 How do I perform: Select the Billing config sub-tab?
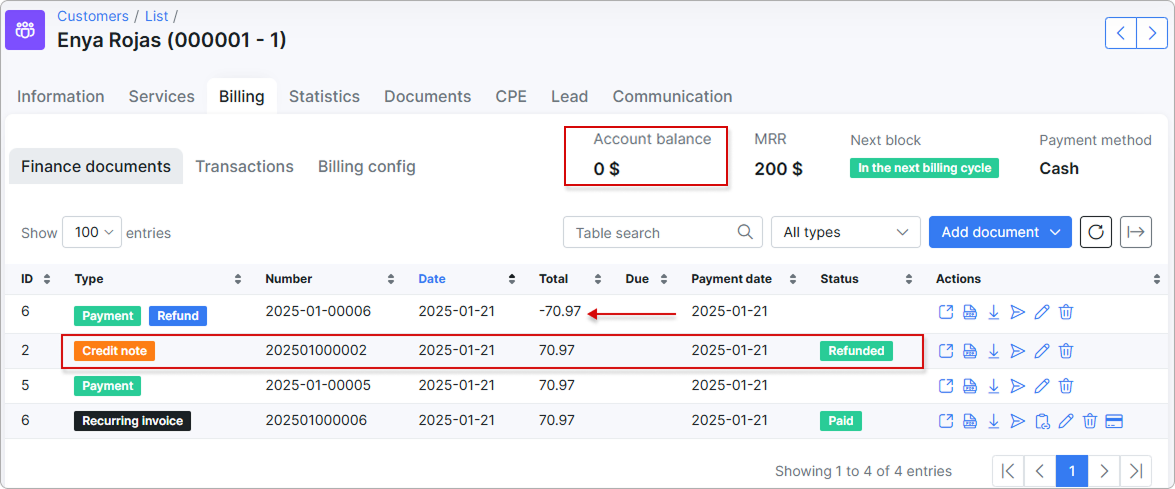(x=366, y=166)
